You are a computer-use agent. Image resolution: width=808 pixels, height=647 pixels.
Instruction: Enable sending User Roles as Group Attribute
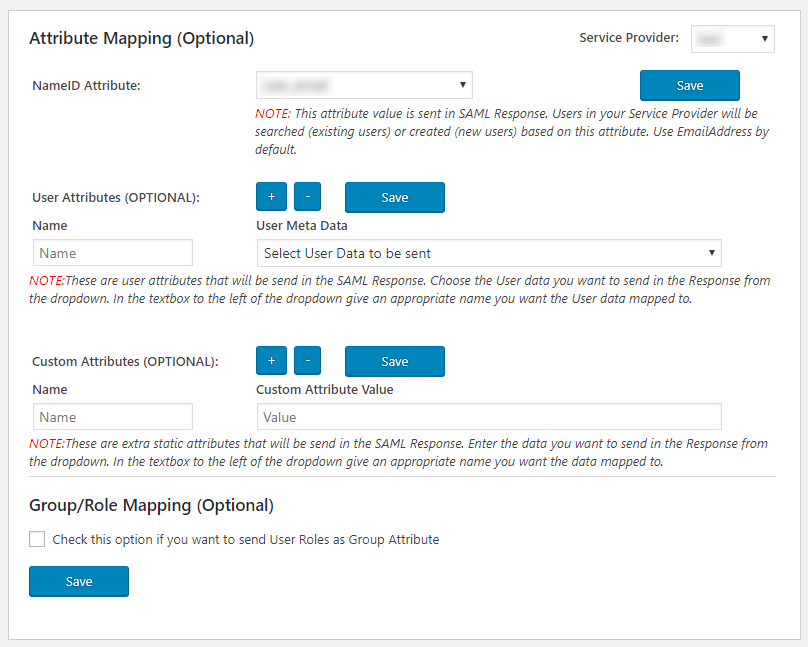[37, 539]
